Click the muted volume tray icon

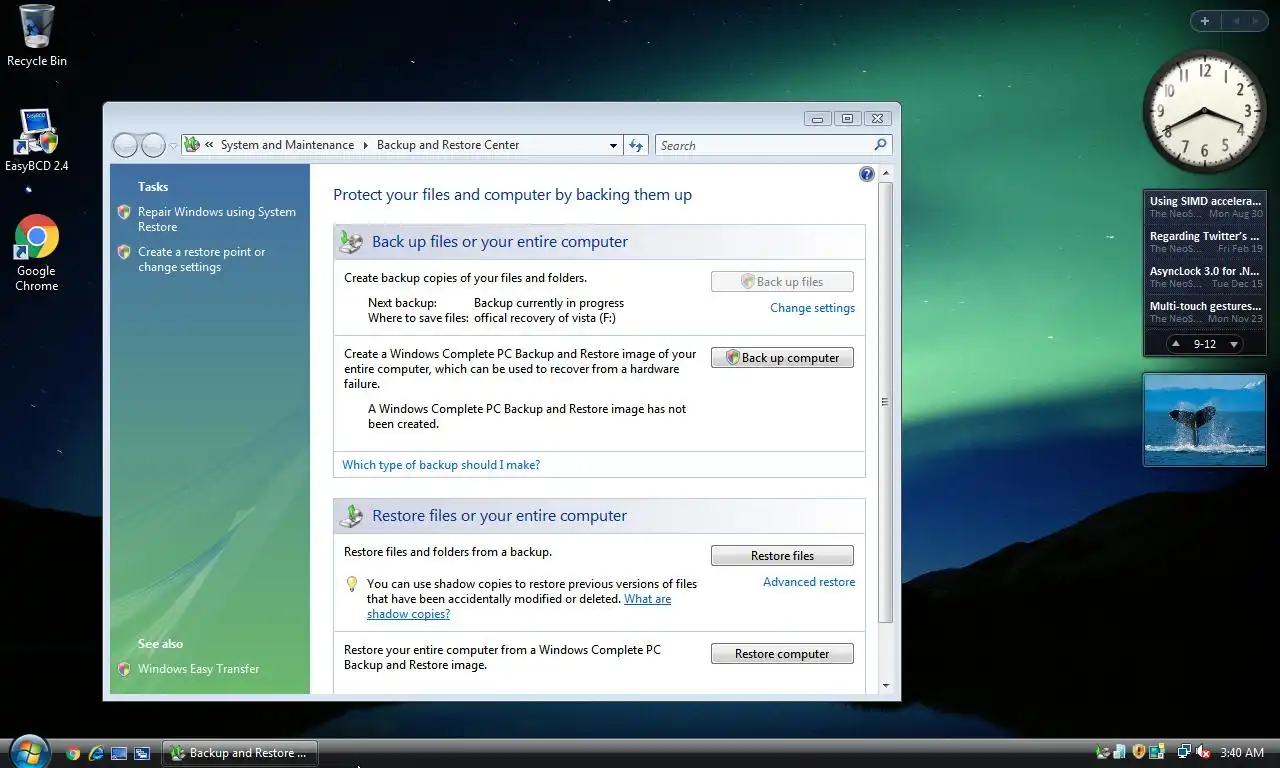[1204, 752]
